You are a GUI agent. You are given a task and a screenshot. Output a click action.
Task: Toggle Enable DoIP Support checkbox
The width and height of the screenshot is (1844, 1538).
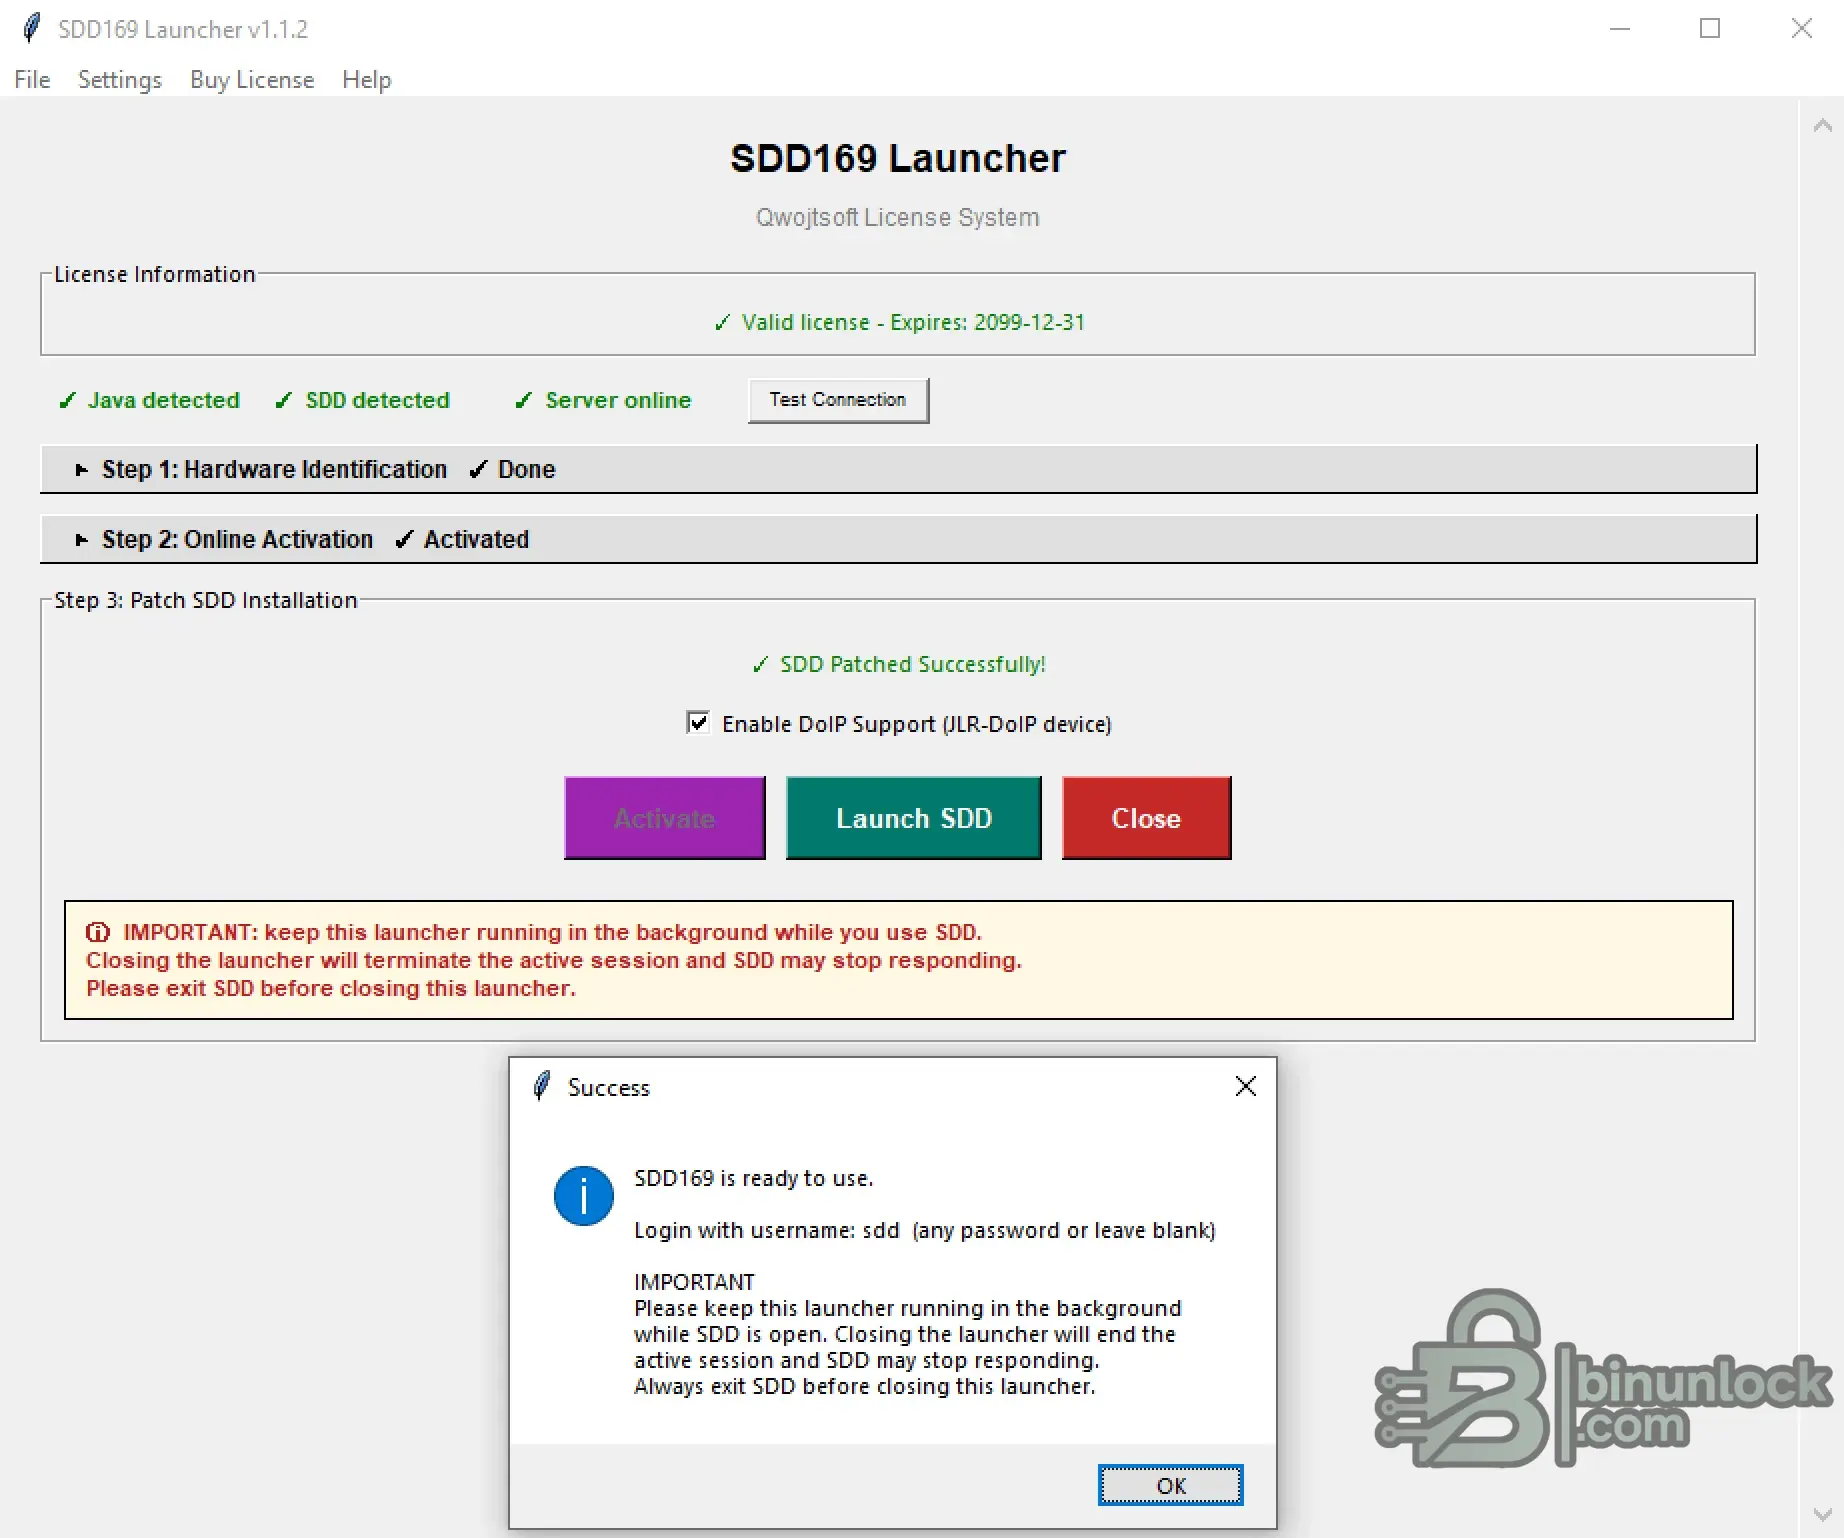698,722
